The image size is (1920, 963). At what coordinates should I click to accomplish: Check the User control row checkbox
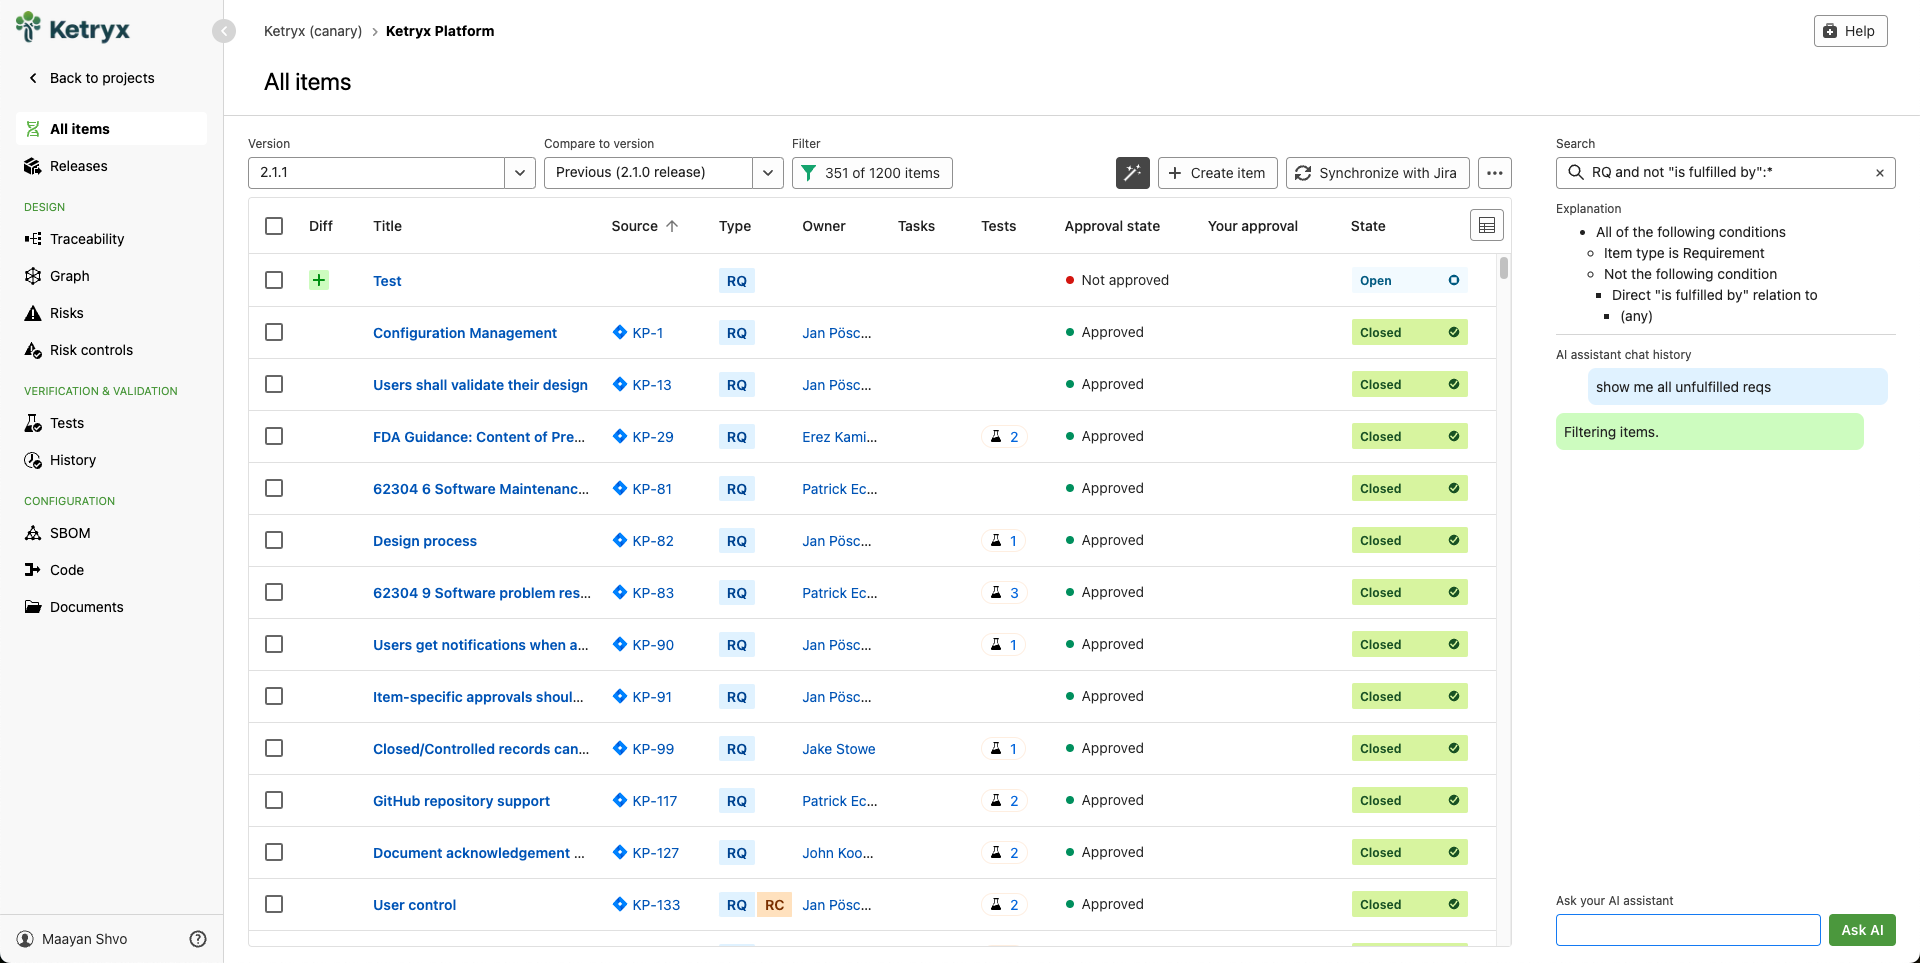tap(274, 904)
